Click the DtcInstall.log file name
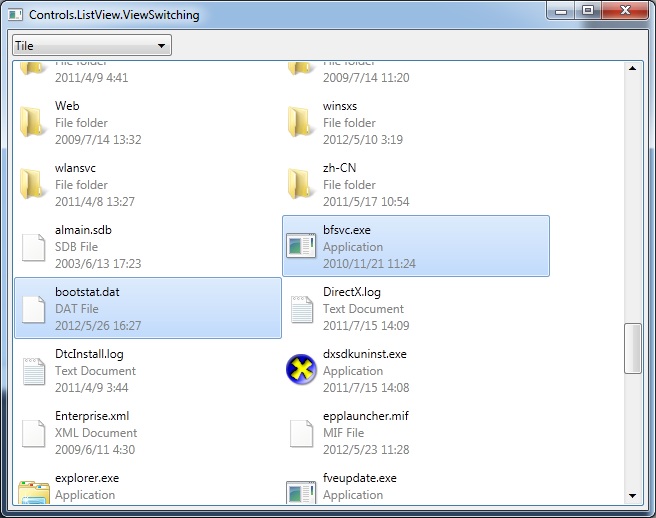 89,354
